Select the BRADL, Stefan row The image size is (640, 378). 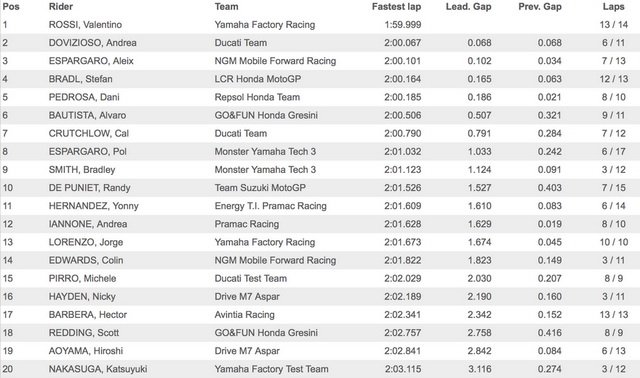(320, 79)
